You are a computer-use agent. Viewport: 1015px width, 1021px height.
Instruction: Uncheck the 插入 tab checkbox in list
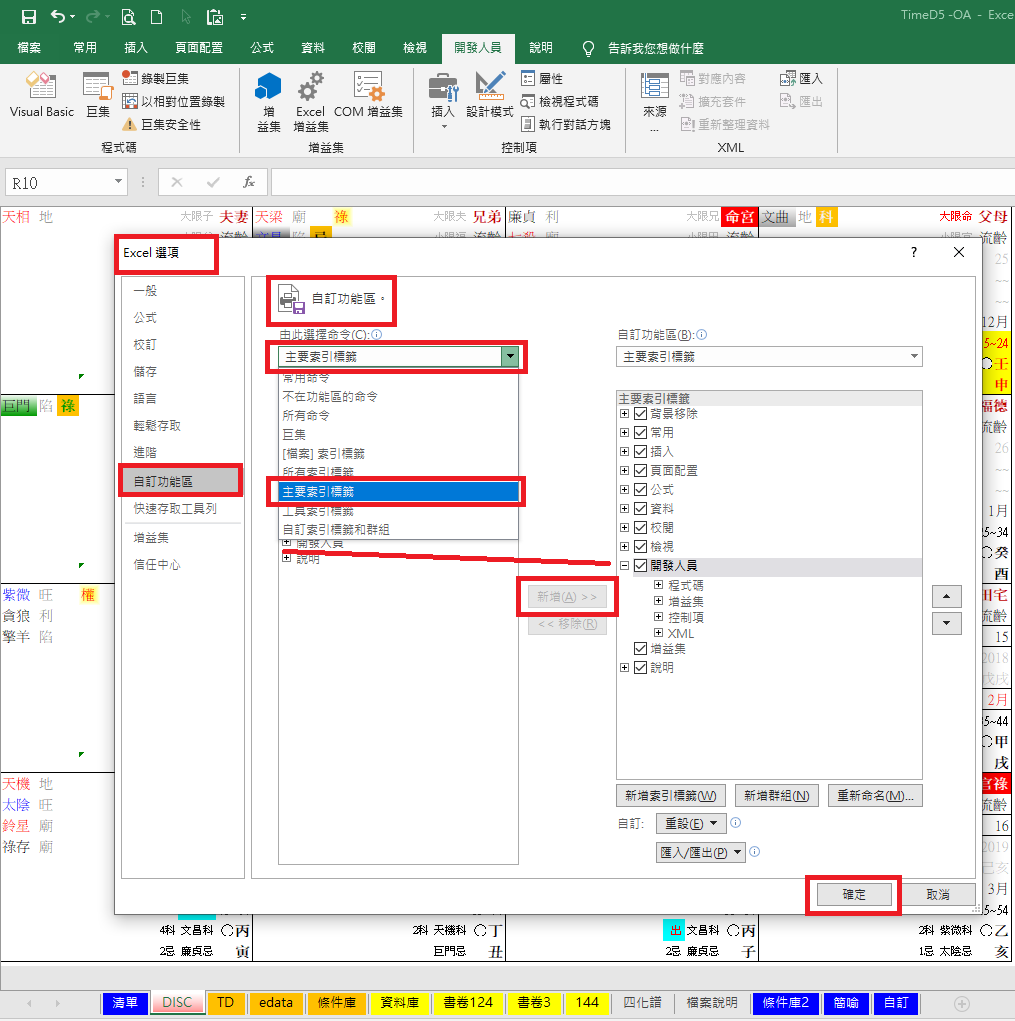pos(640,451)
